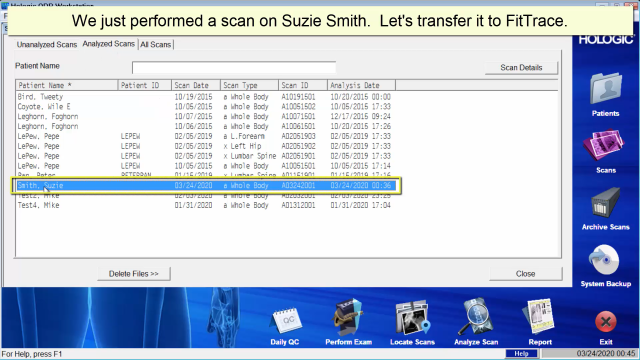Sort by Patient ID column header
This screenshot has width=640, height=360.
144,85
